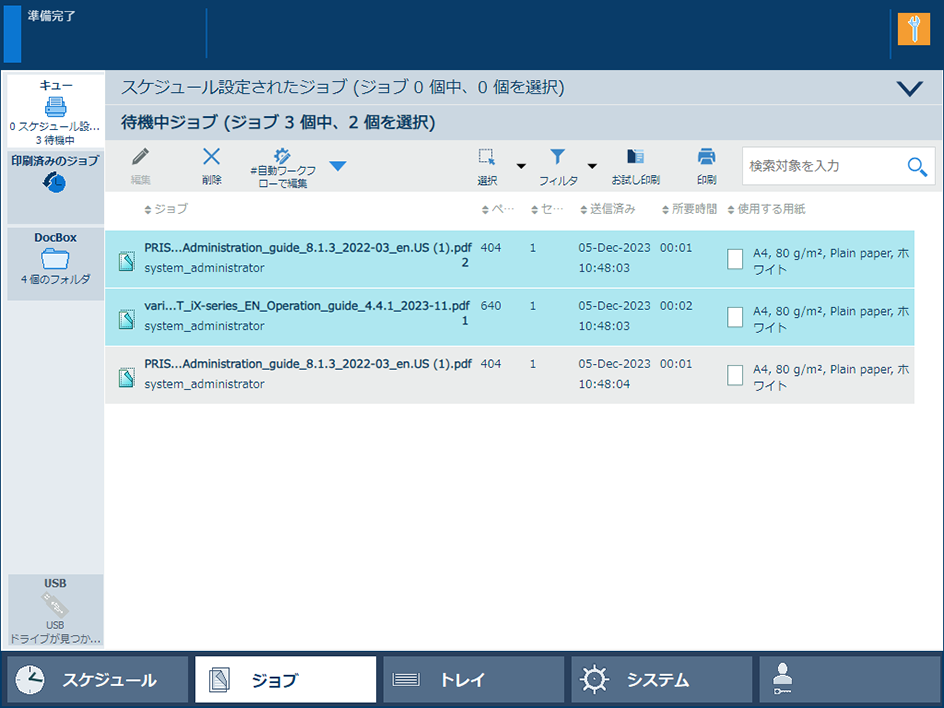Click the print (印刷) printer icon

[x=706, y=157]
